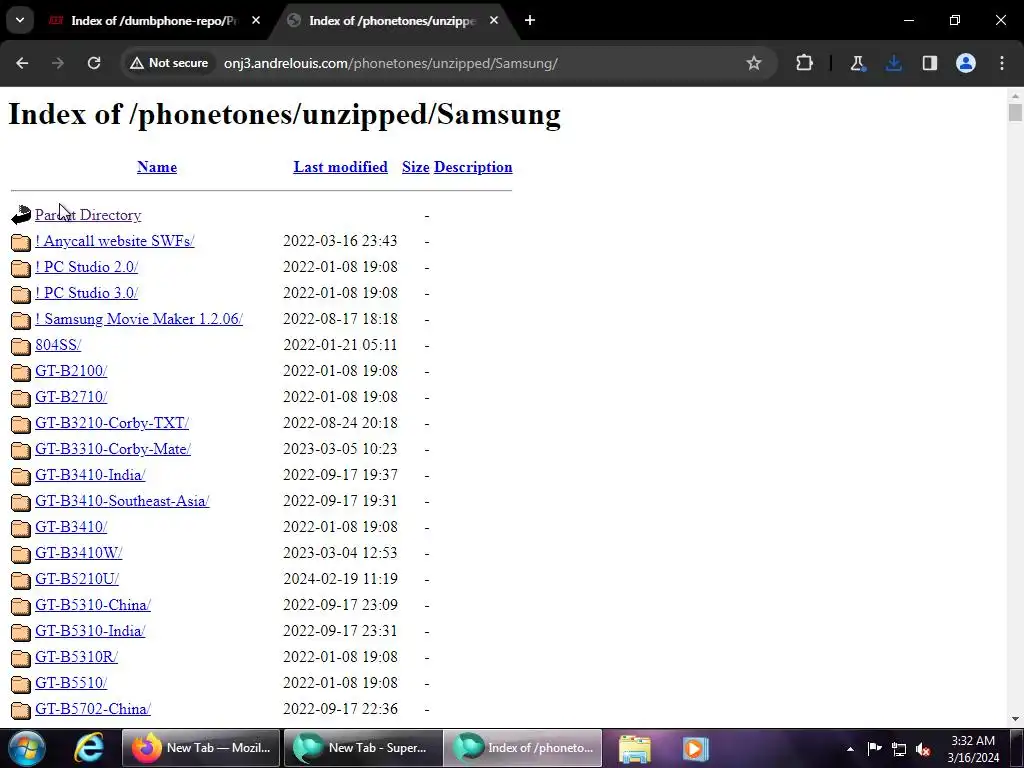Switch to Firefox New Tab taskbar window

click(x=201, y=748)
